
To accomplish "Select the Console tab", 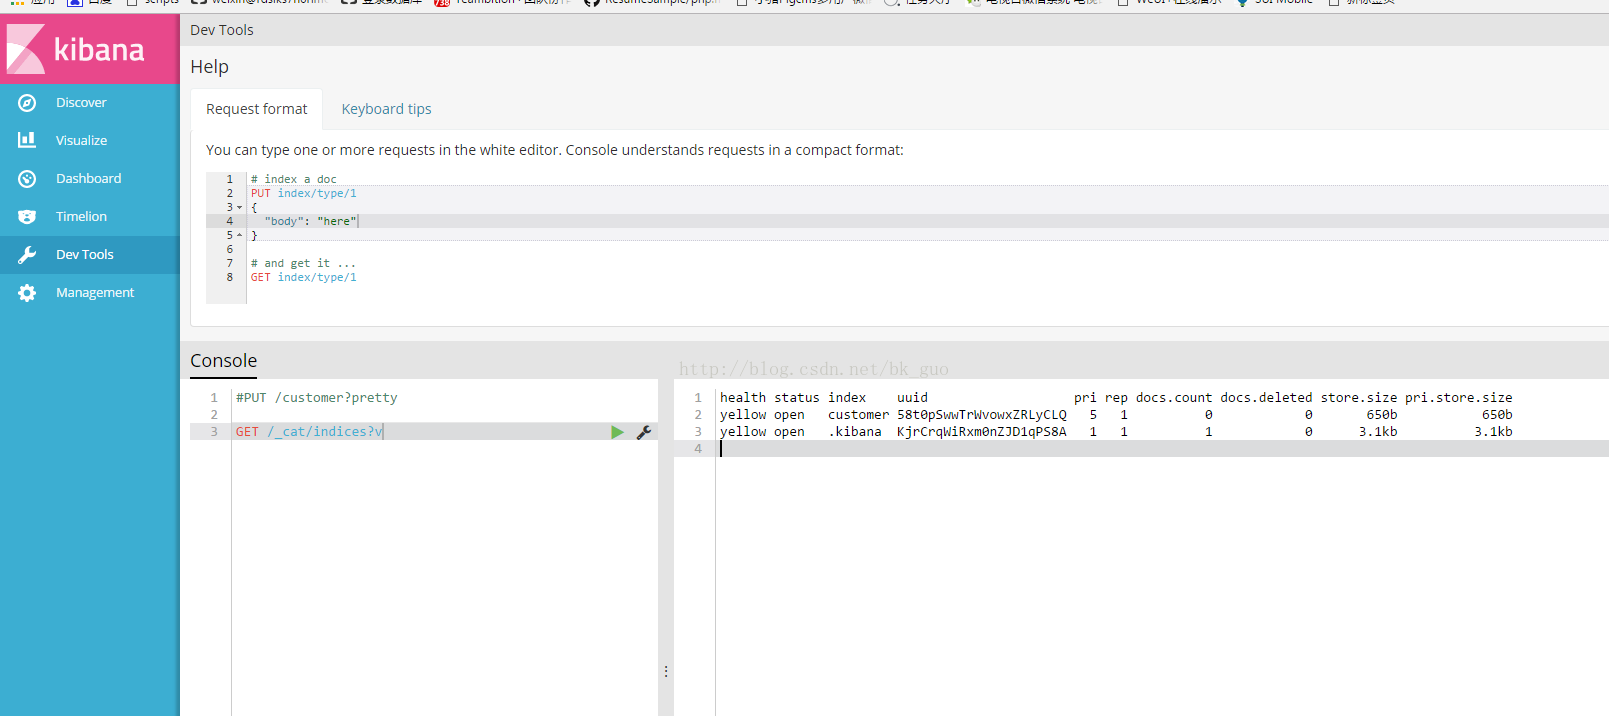I will pos(224,361).
